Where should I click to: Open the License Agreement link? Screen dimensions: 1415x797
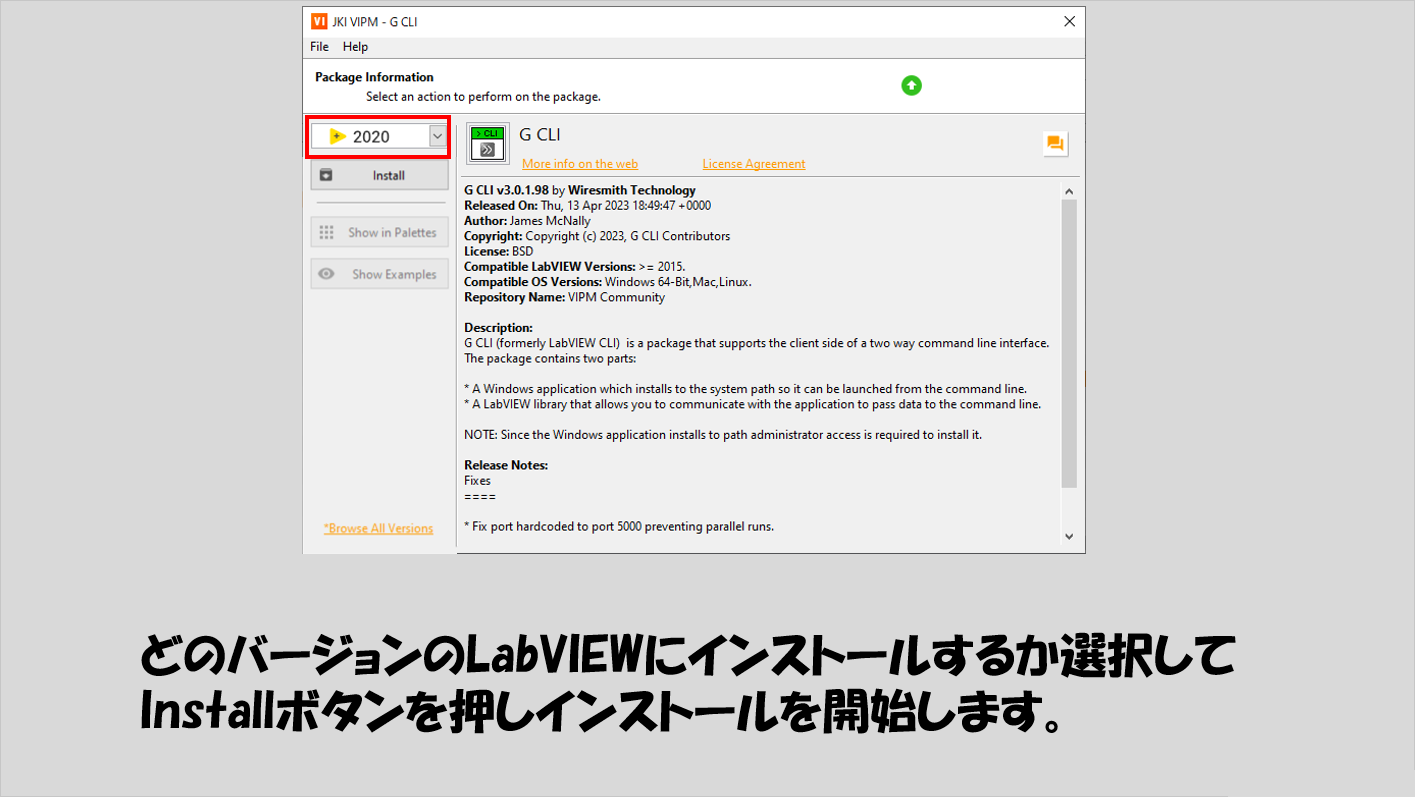coord(754,164)
